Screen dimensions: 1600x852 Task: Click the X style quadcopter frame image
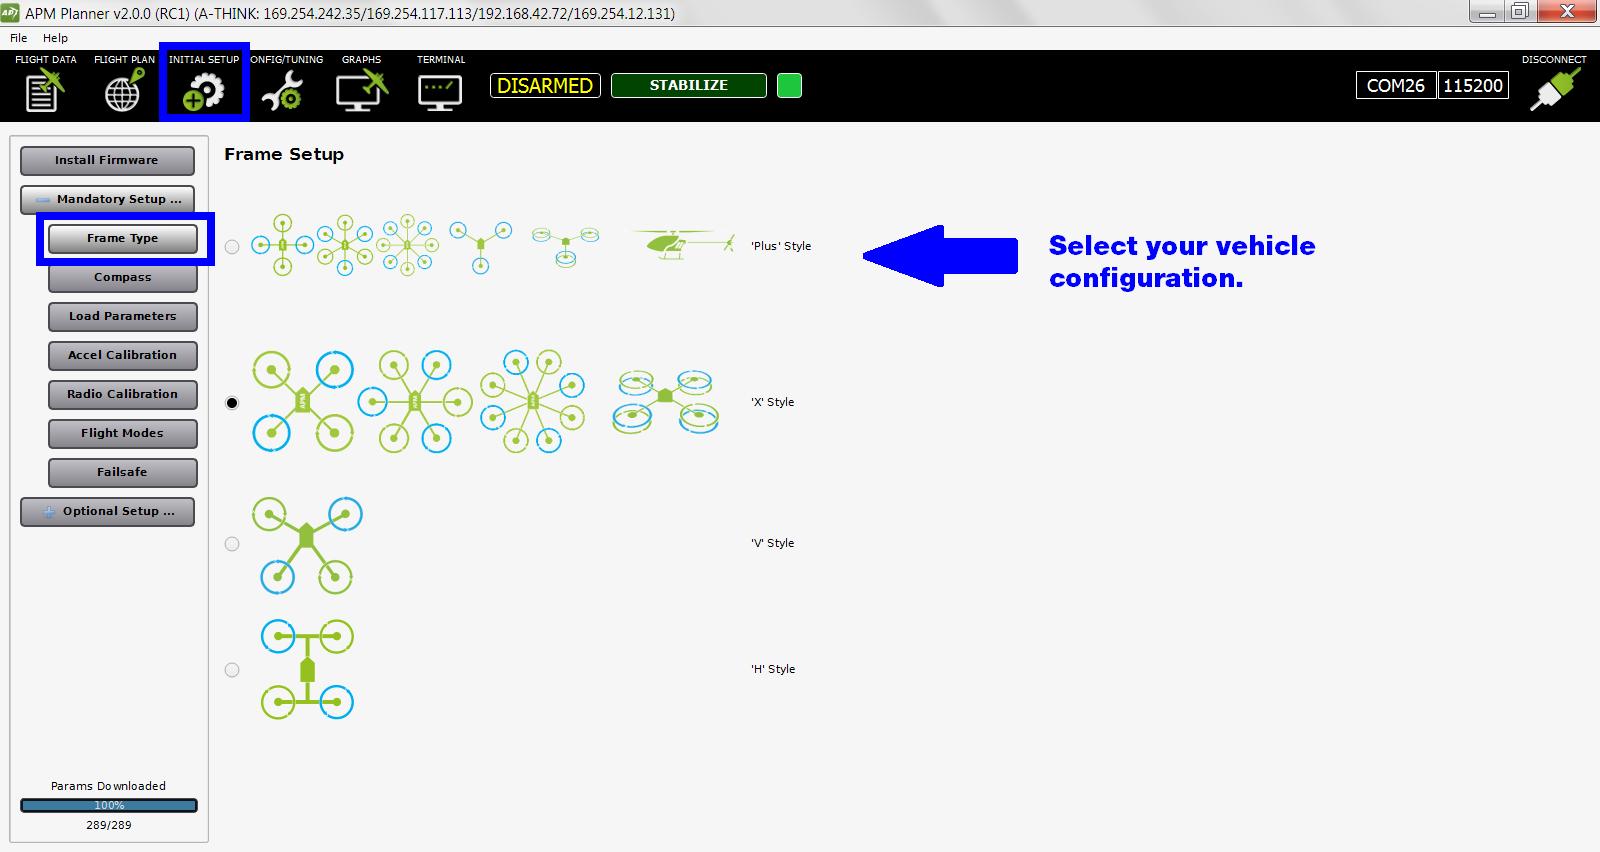302,401
